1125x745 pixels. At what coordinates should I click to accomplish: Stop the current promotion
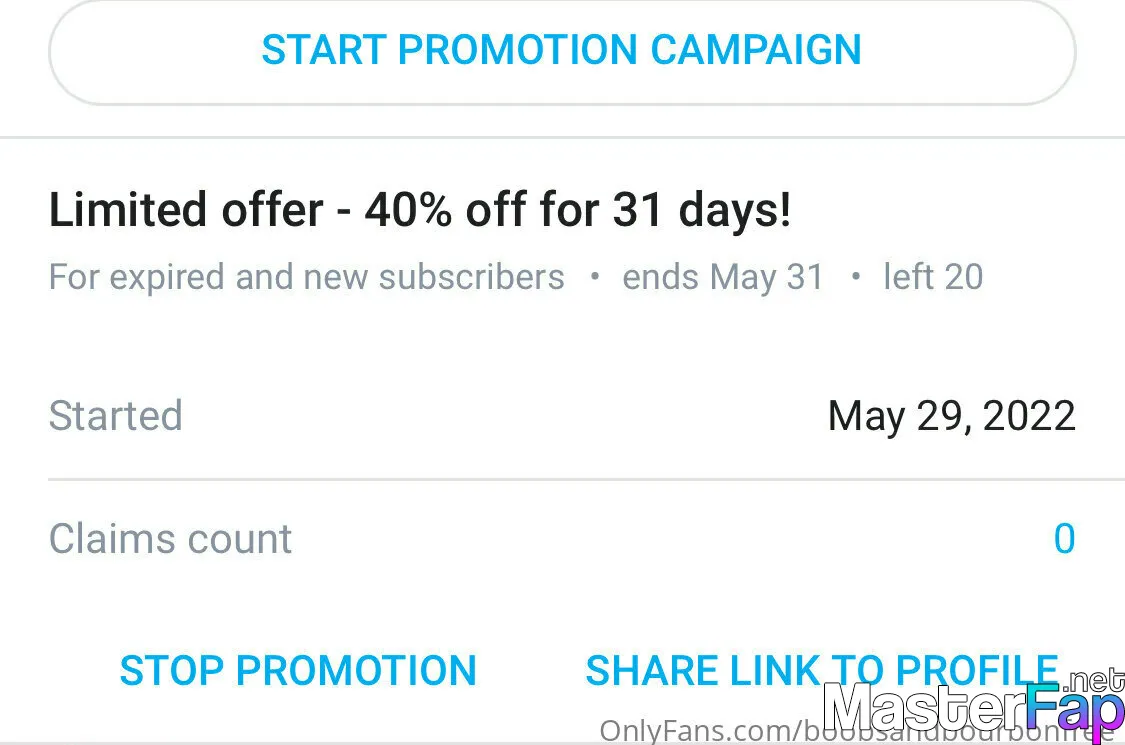coord(298,670)
